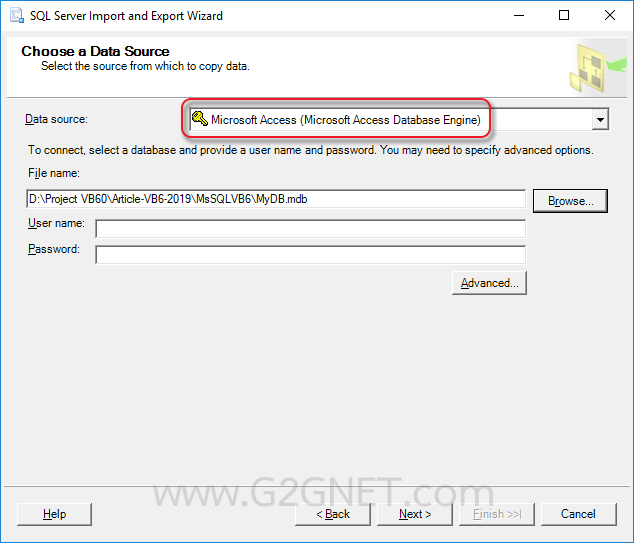Click the 'Data source:' label
The height and width of the screenshot is (543, 634).
coord(56,119)
